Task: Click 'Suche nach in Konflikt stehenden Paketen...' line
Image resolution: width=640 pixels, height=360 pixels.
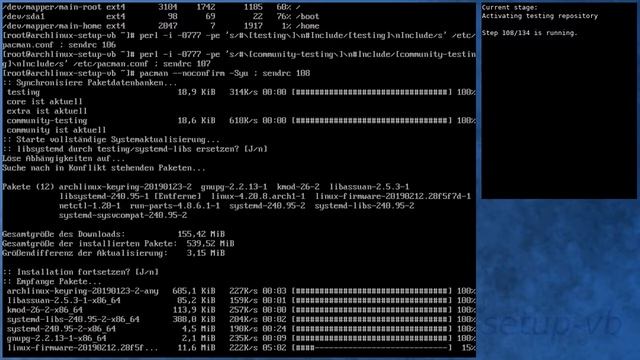Action: pyautogui.click(x=104, y=168)
